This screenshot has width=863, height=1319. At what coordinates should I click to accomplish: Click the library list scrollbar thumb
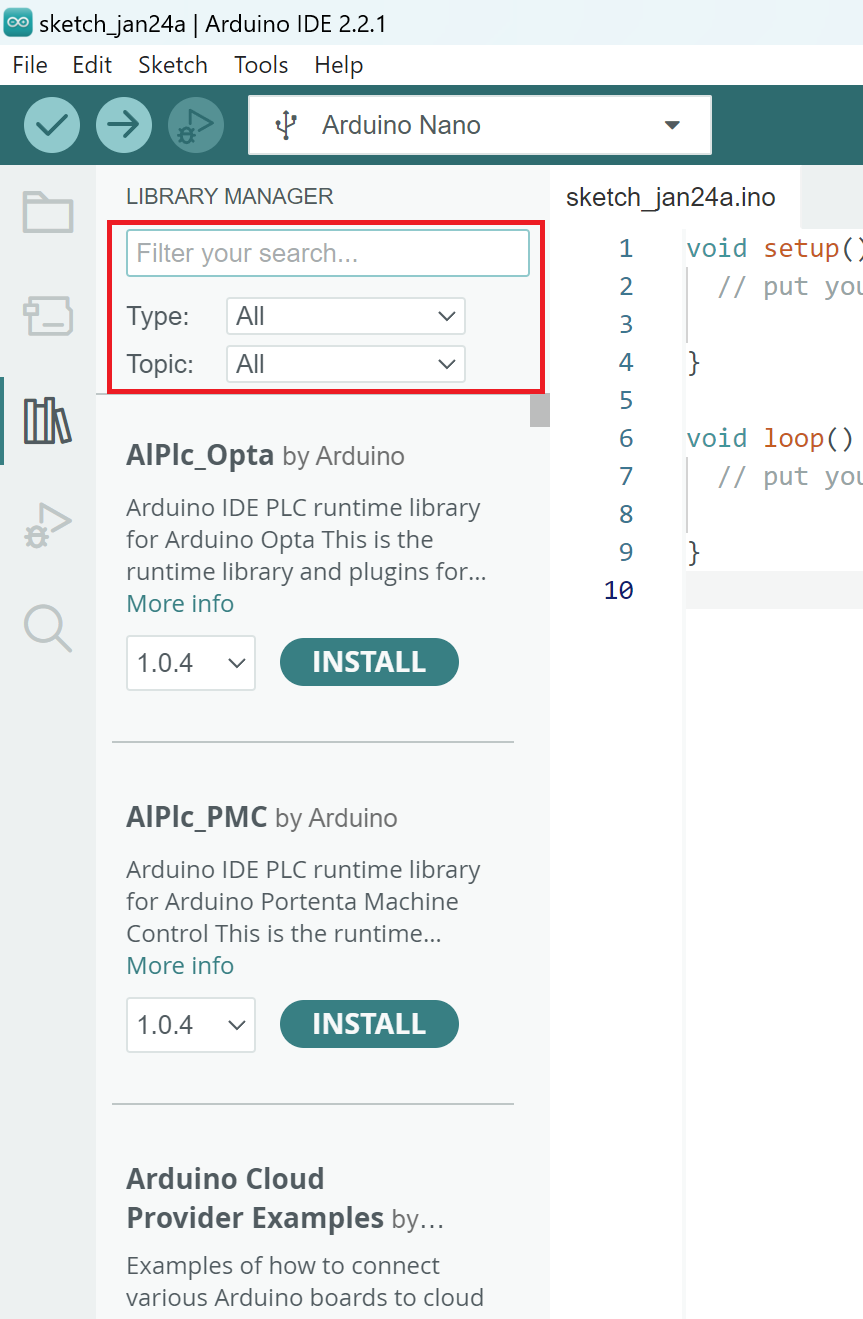tap(540, 411)
